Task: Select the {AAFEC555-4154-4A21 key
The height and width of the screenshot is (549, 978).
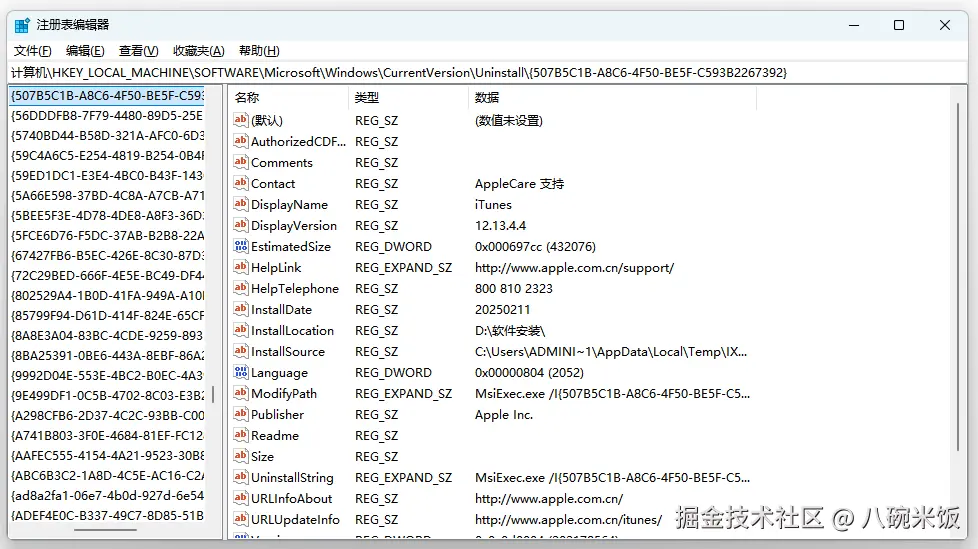Action: [x=107, y=455]
